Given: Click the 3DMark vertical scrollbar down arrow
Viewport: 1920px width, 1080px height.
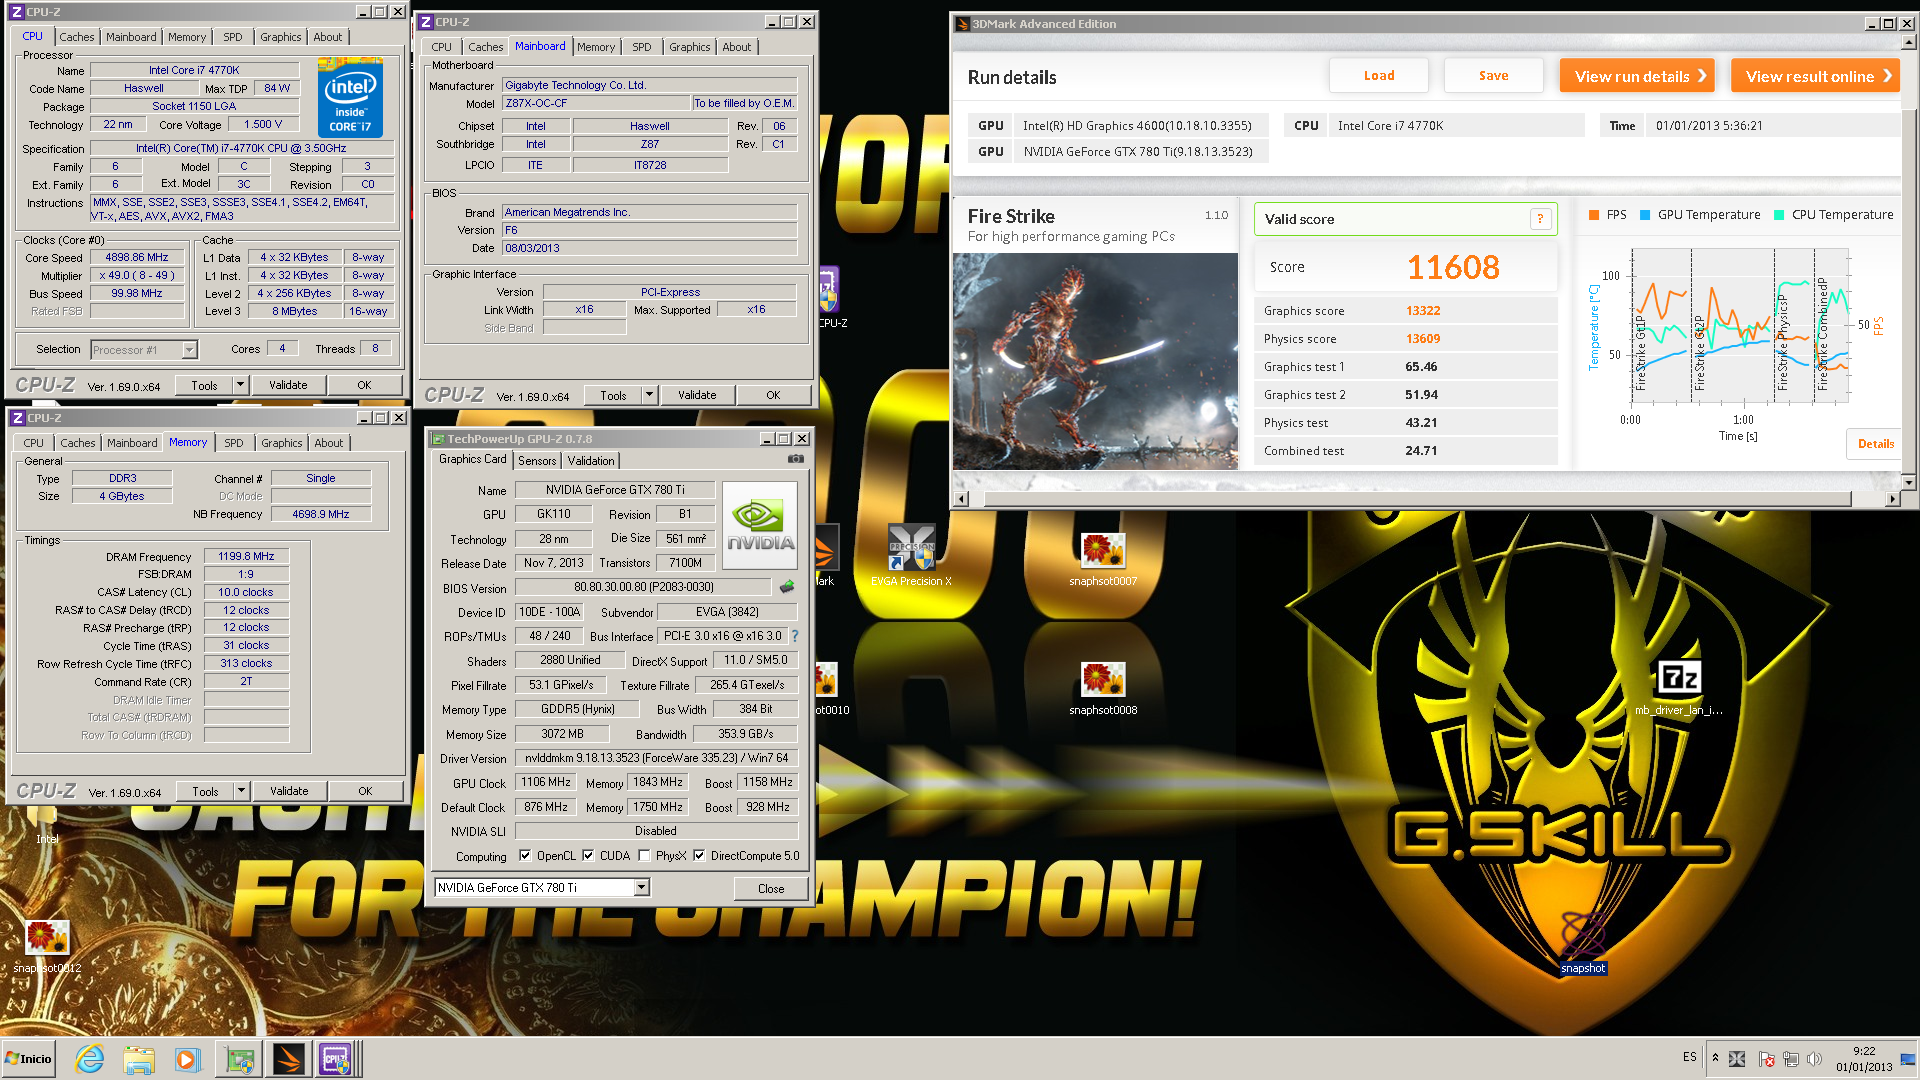Looking at the screenshot, I should (1908, 482).
